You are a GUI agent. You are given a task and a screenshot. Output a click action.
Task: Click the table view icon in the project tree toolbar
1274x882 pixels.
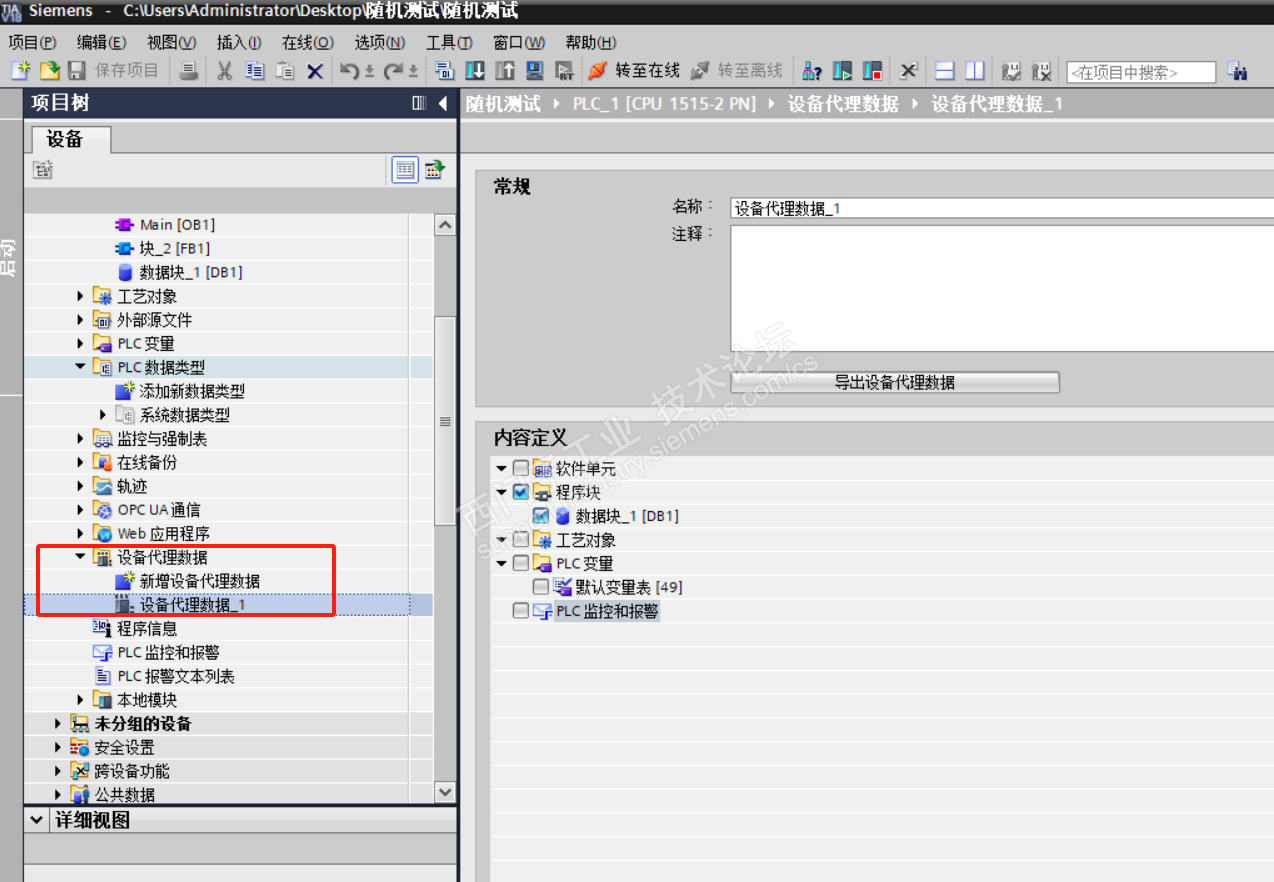[404, 169]
